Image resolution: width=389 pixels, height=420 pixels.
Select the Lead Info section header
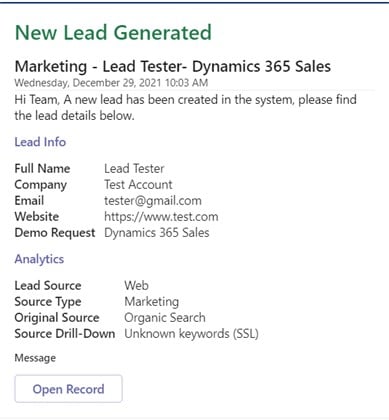[40, 142]
